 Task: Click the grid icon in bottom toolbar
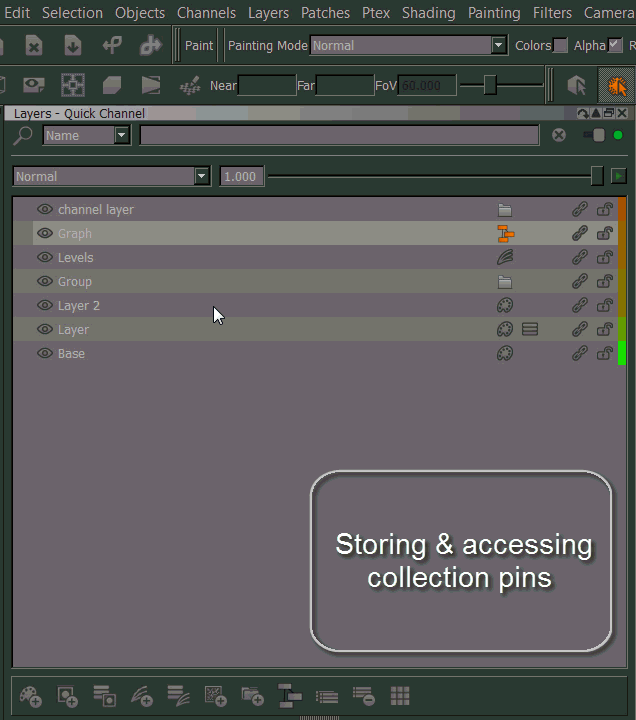(400, 696)
